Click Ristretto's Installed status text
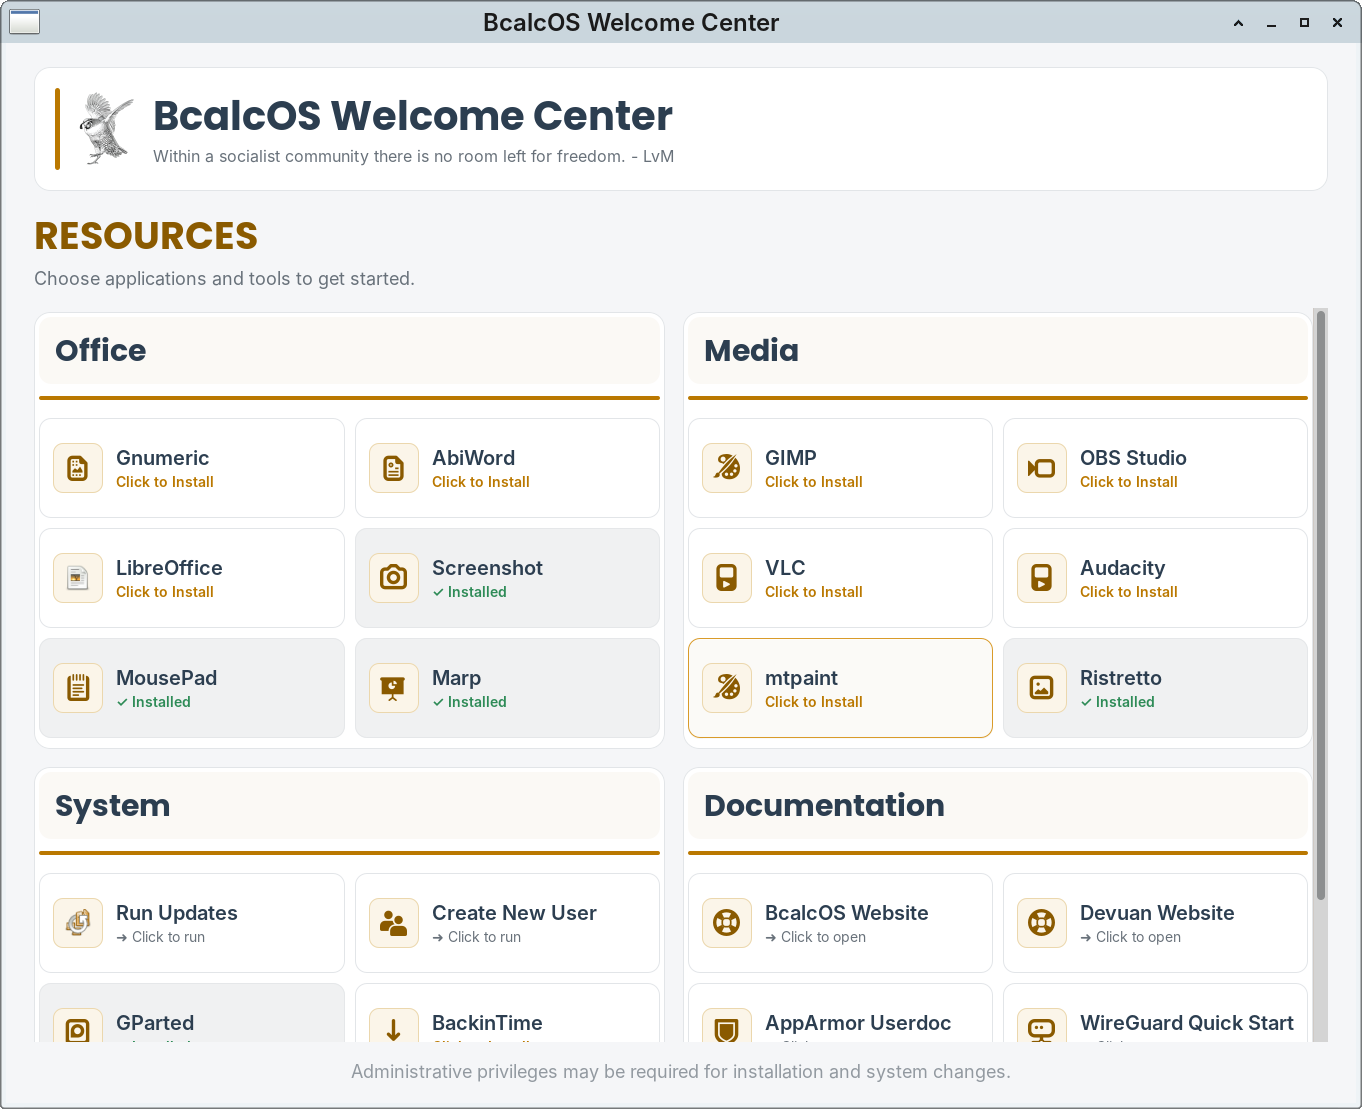Image resolution: width=1362 pixels, height=1109 pixels. (1117, 702)
